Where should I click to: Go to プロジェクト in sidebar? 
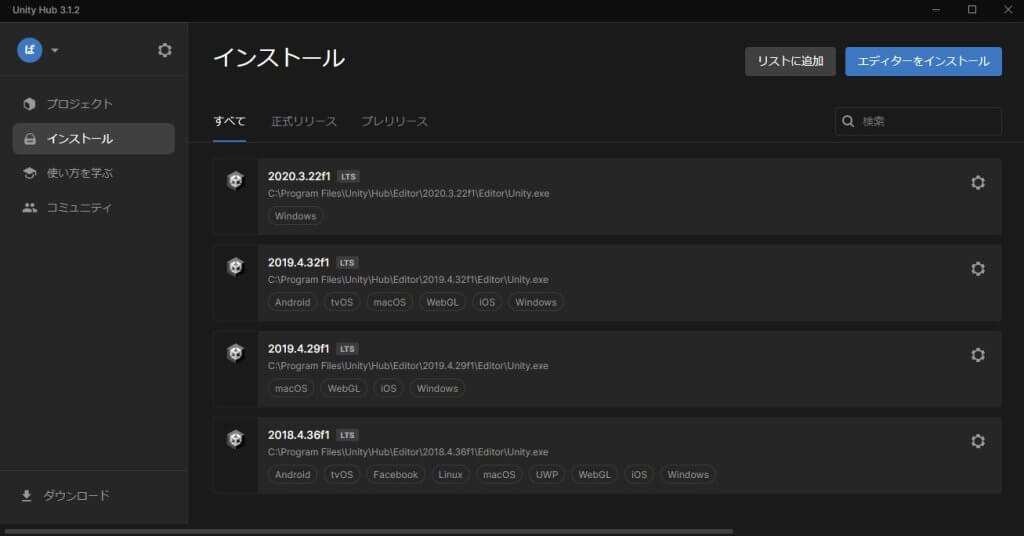pyautogui.click(x=93, y=104)
